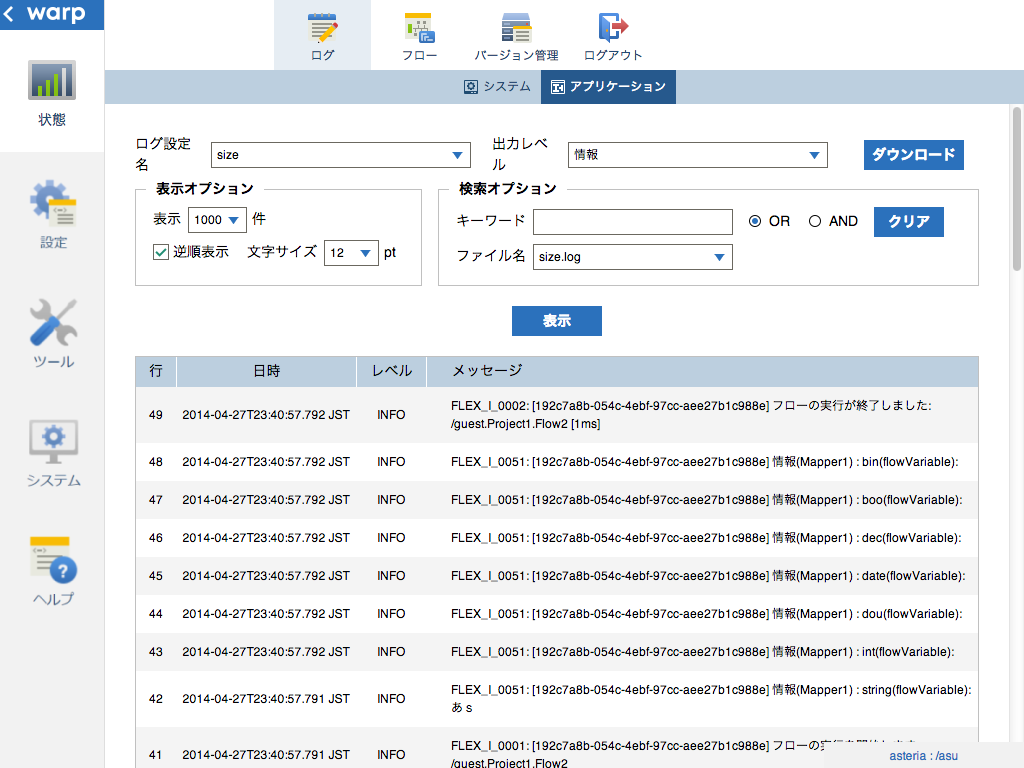The height and width of the screenshot is (768, 1024).
Task: Click the メッセージ column header
Action: (x=702, y=371)
